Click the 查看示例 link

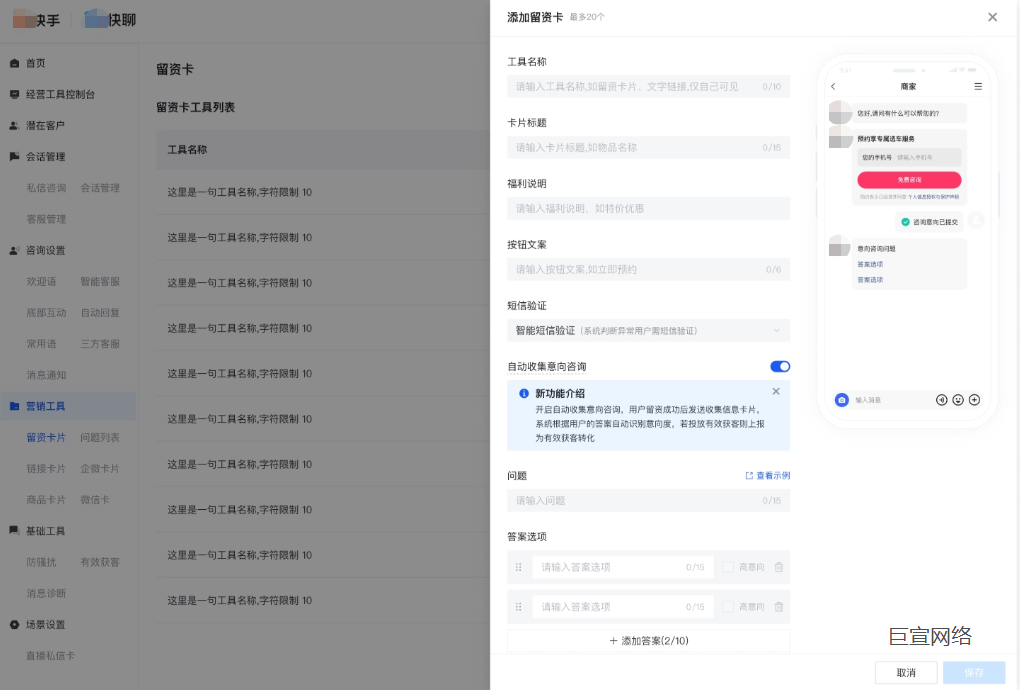click(x=770, y=475)
